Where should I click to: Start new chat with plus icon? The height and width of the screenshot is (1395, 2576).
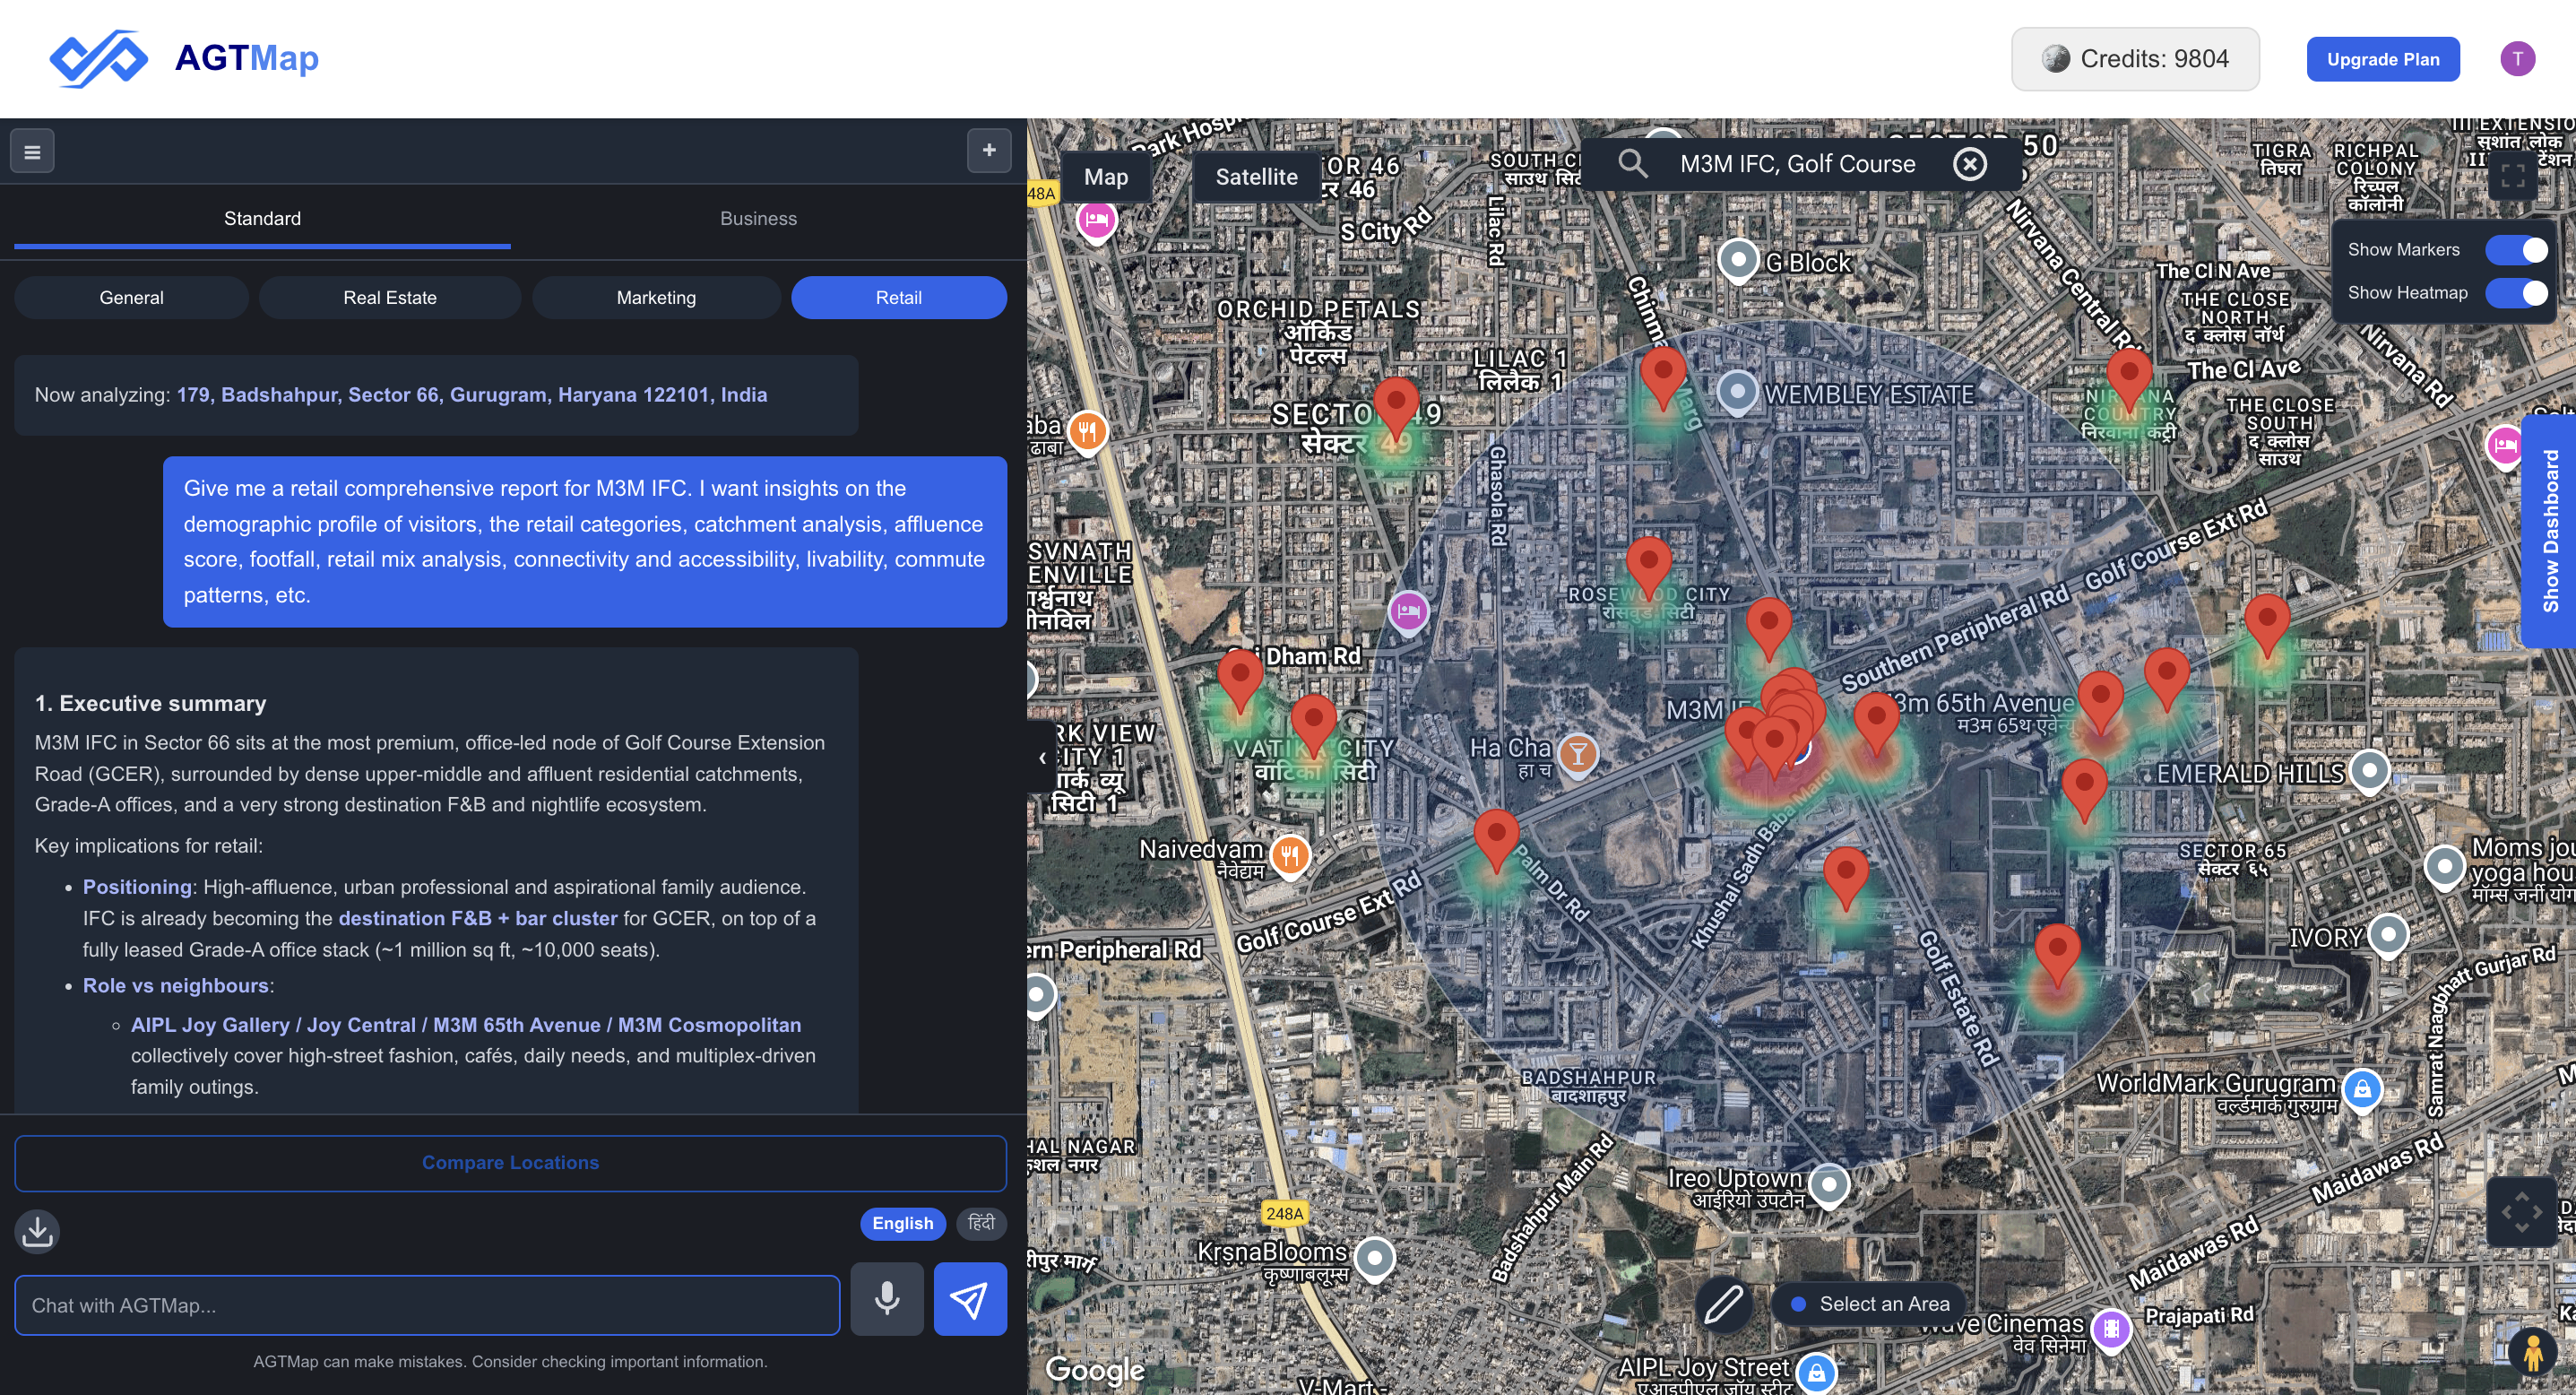[988, 151]
